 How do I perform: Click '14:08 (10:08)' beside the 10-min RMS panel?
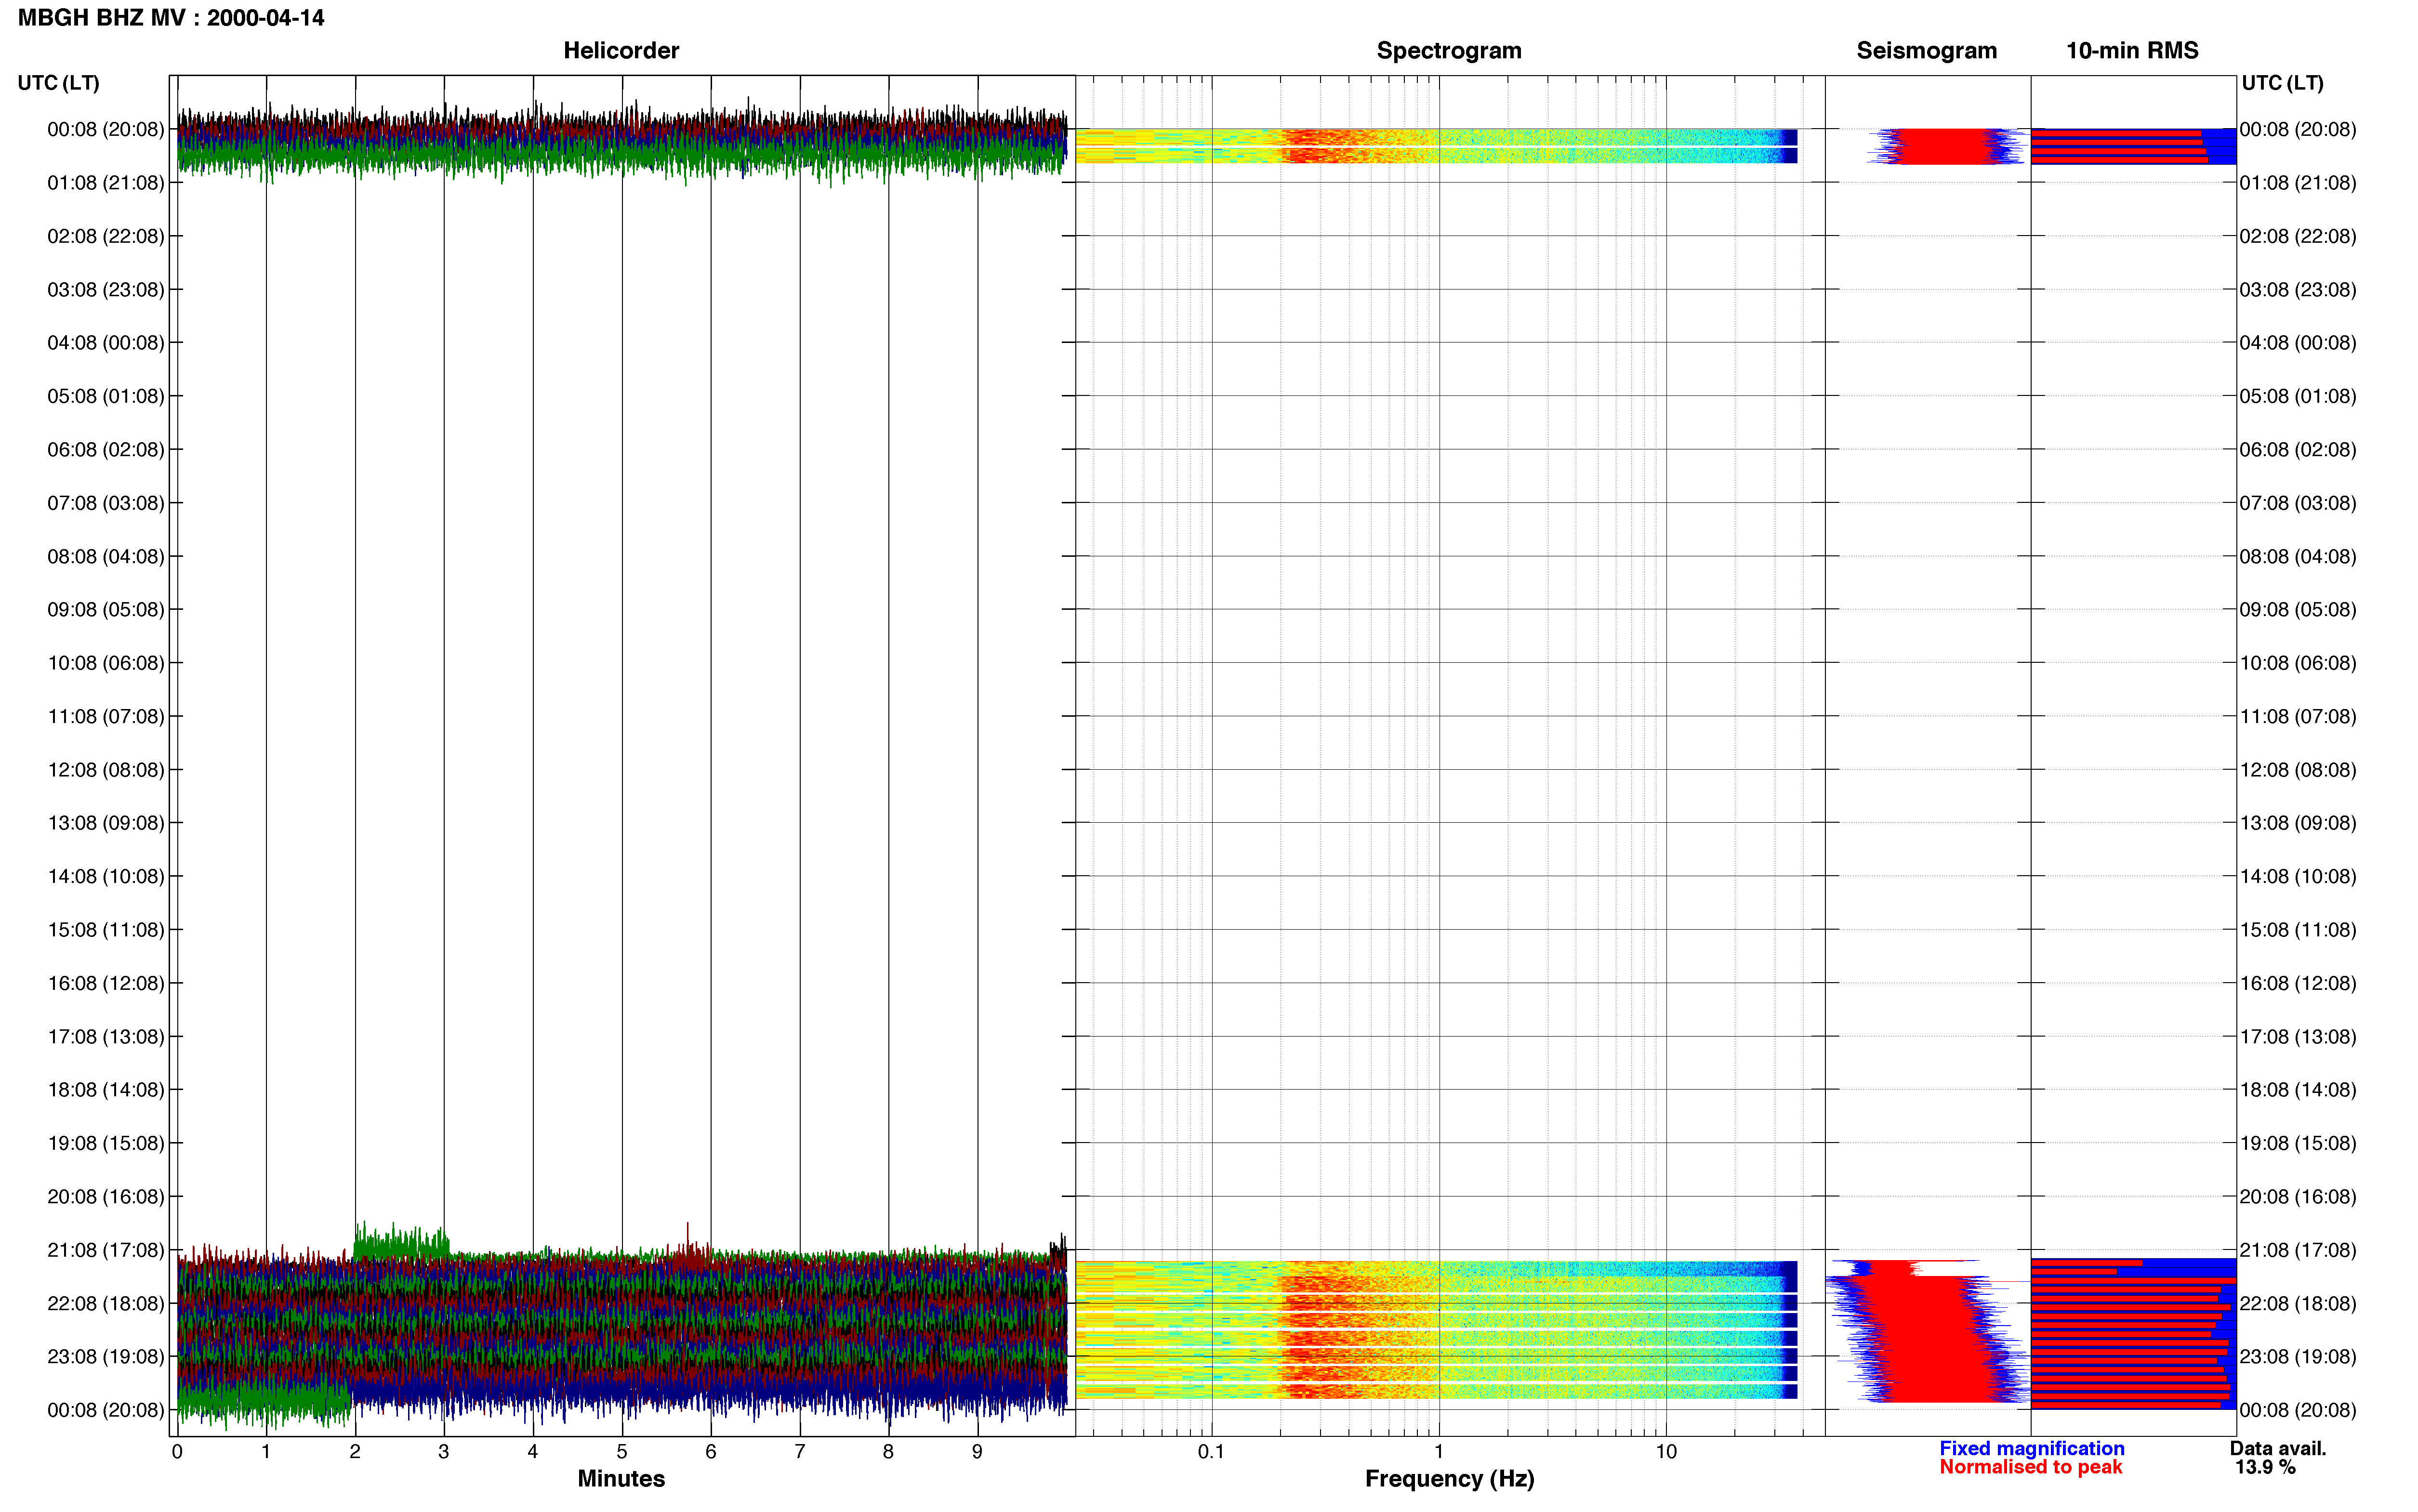(2297, 876)
